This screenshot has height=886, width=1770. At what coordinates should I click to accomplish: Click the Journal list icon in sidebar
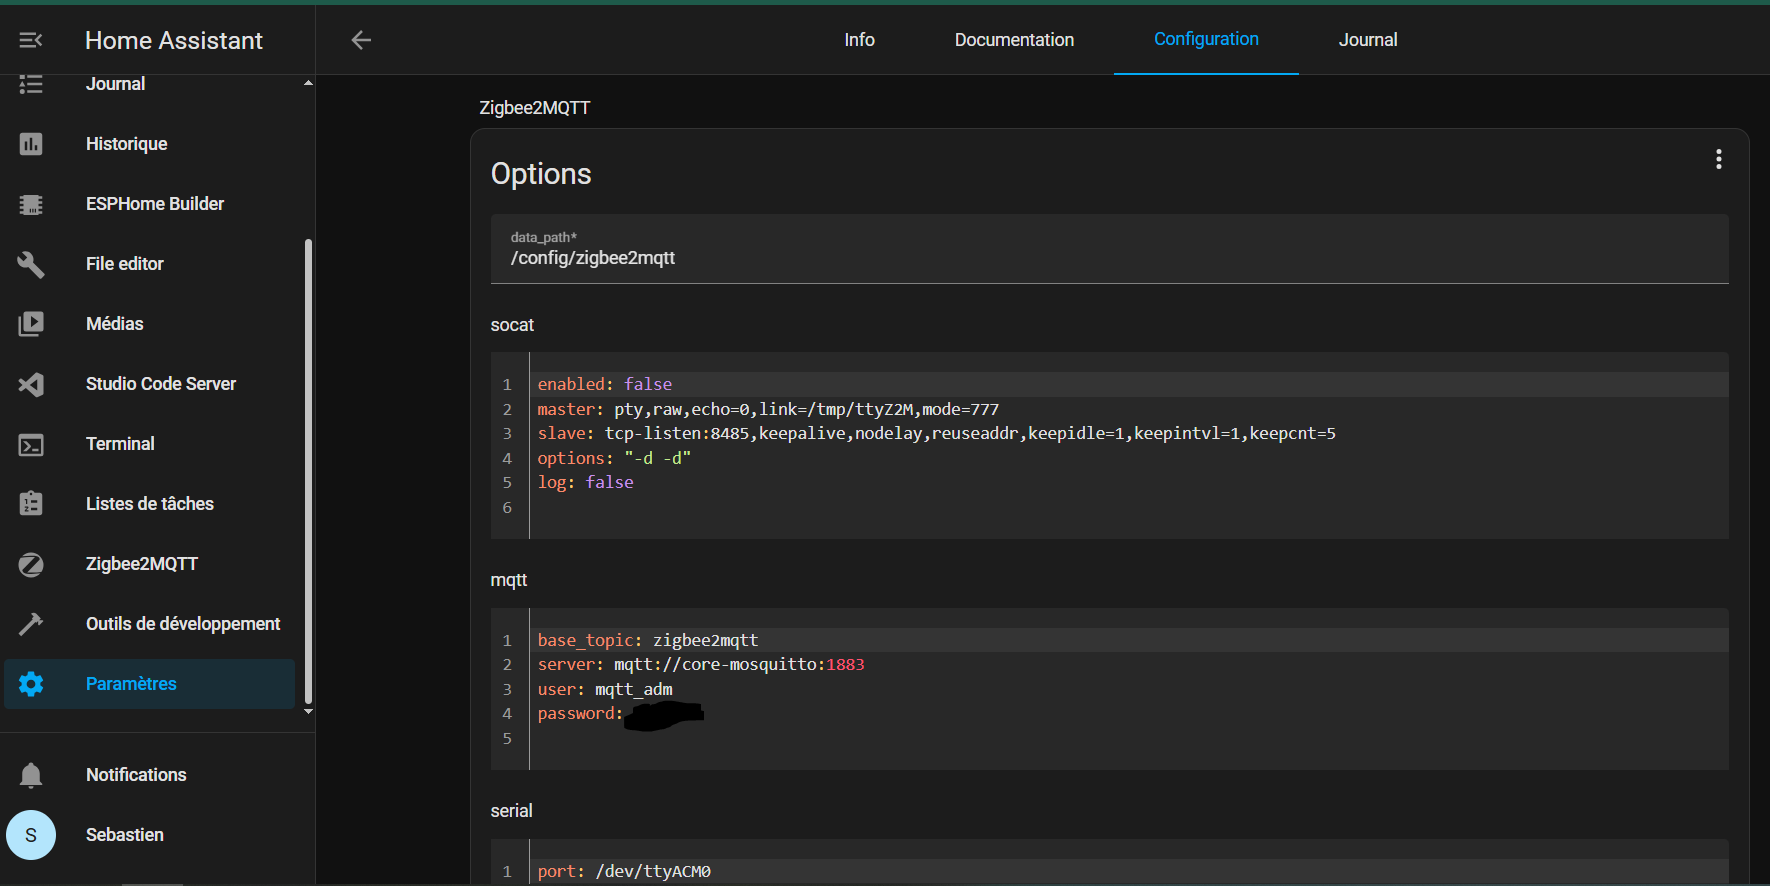31,84
